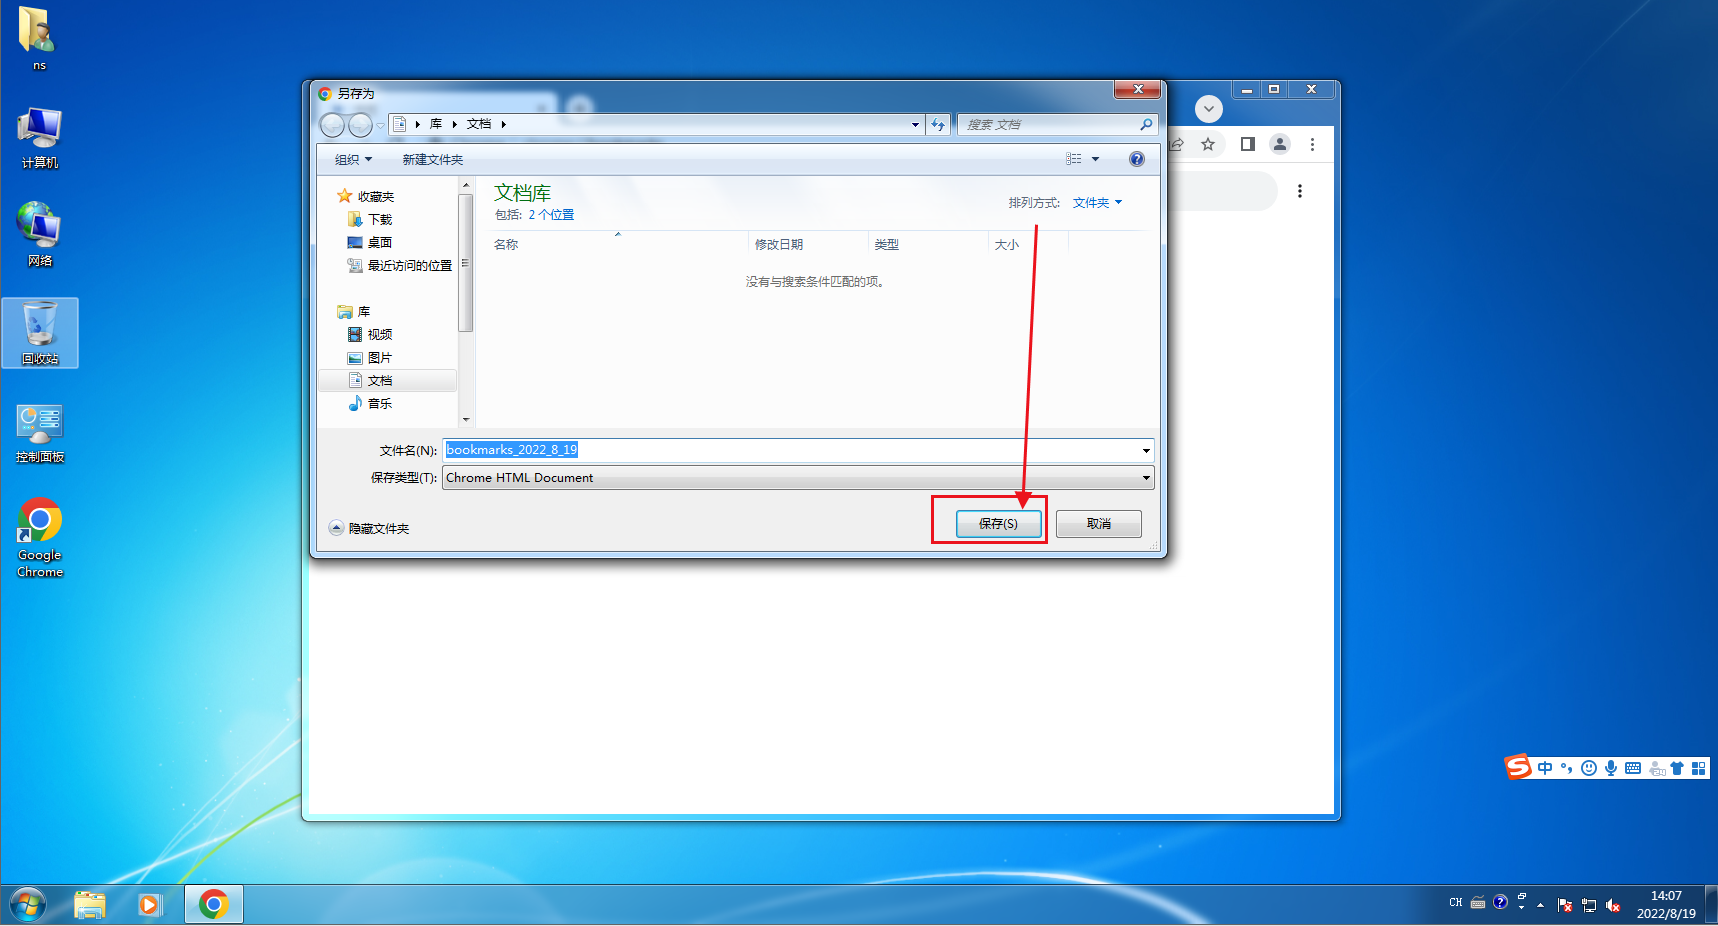Show hidden tray icons arrow
1718x926 pixels.
[1540, 905]
